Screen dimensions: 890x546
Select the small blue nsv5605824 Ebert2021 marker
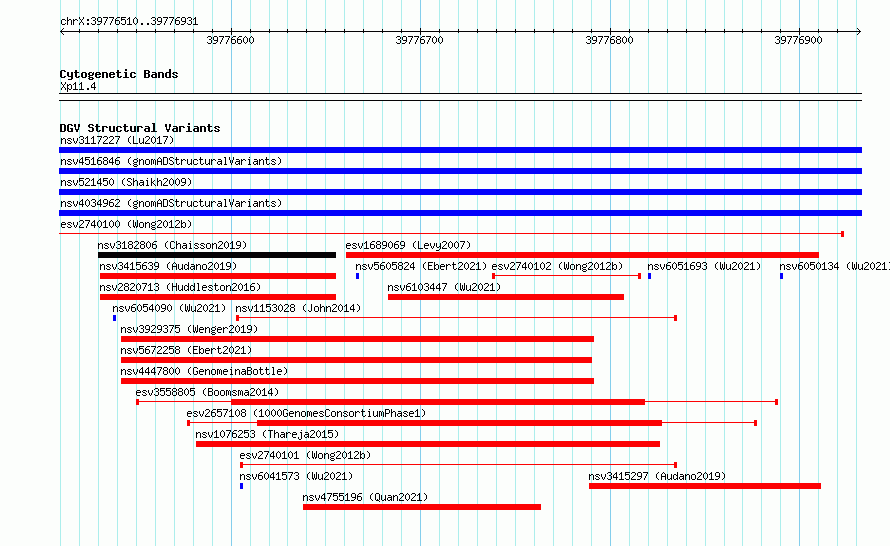[358, 276]
